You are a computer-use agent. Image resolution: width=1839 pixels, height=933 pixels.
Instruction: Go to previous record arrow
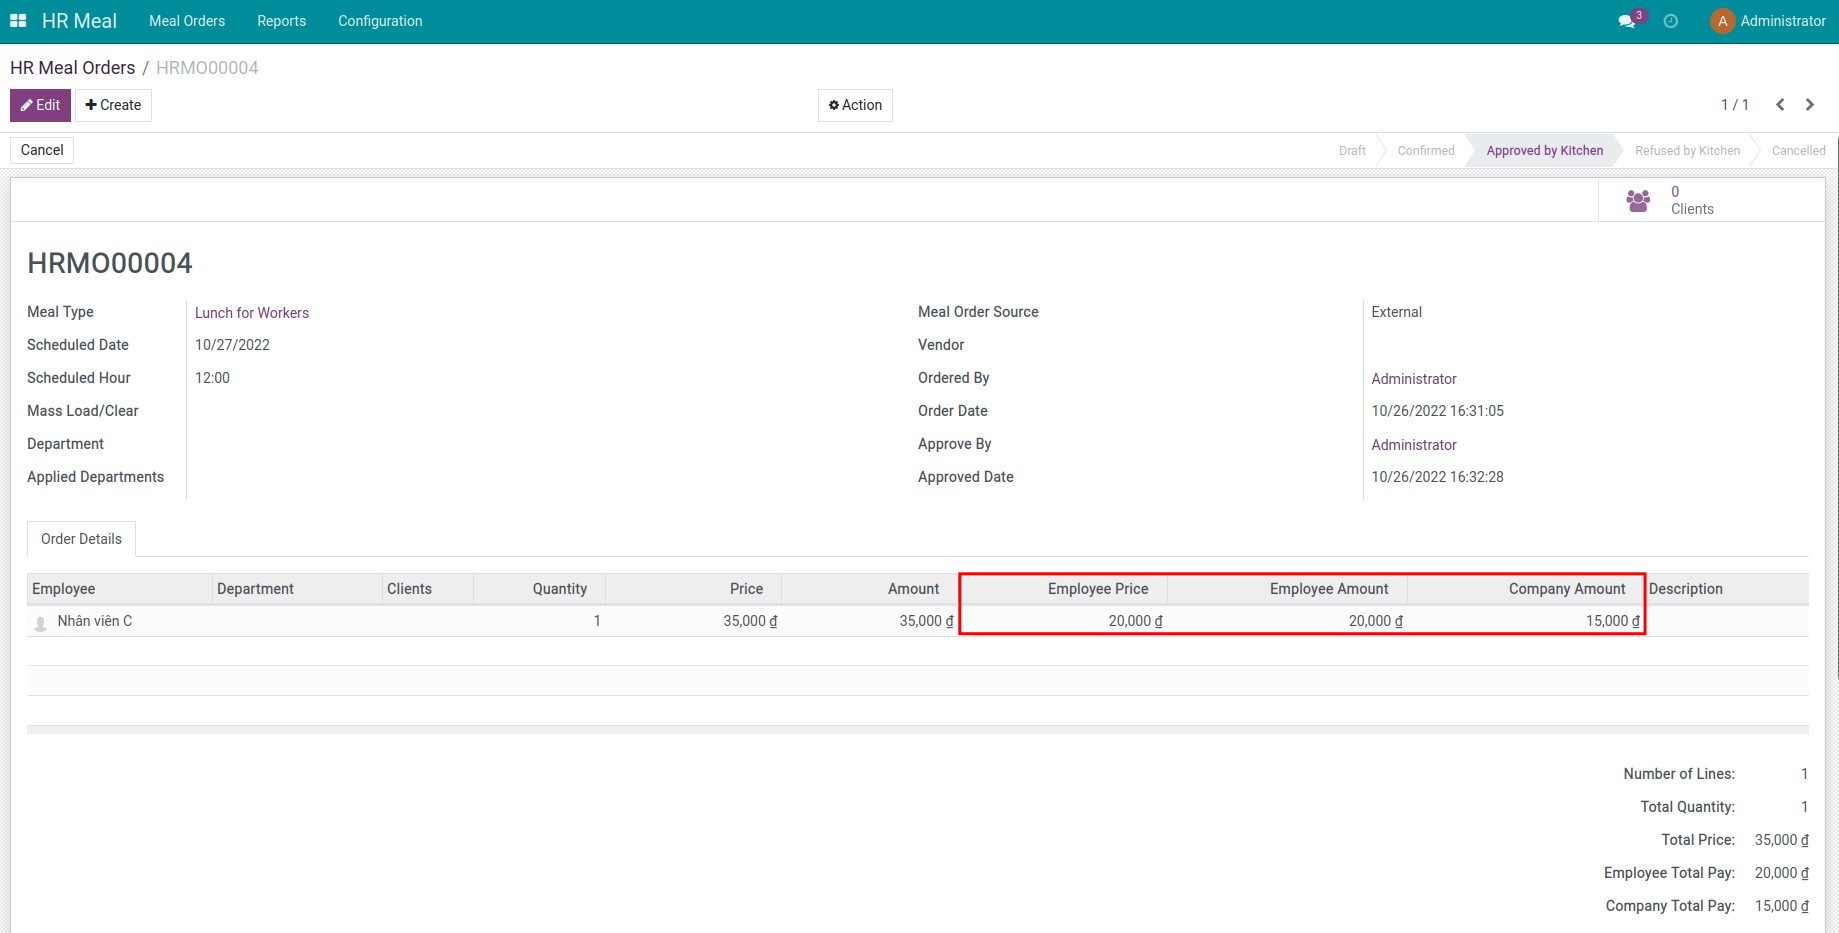click(1780, 105)
